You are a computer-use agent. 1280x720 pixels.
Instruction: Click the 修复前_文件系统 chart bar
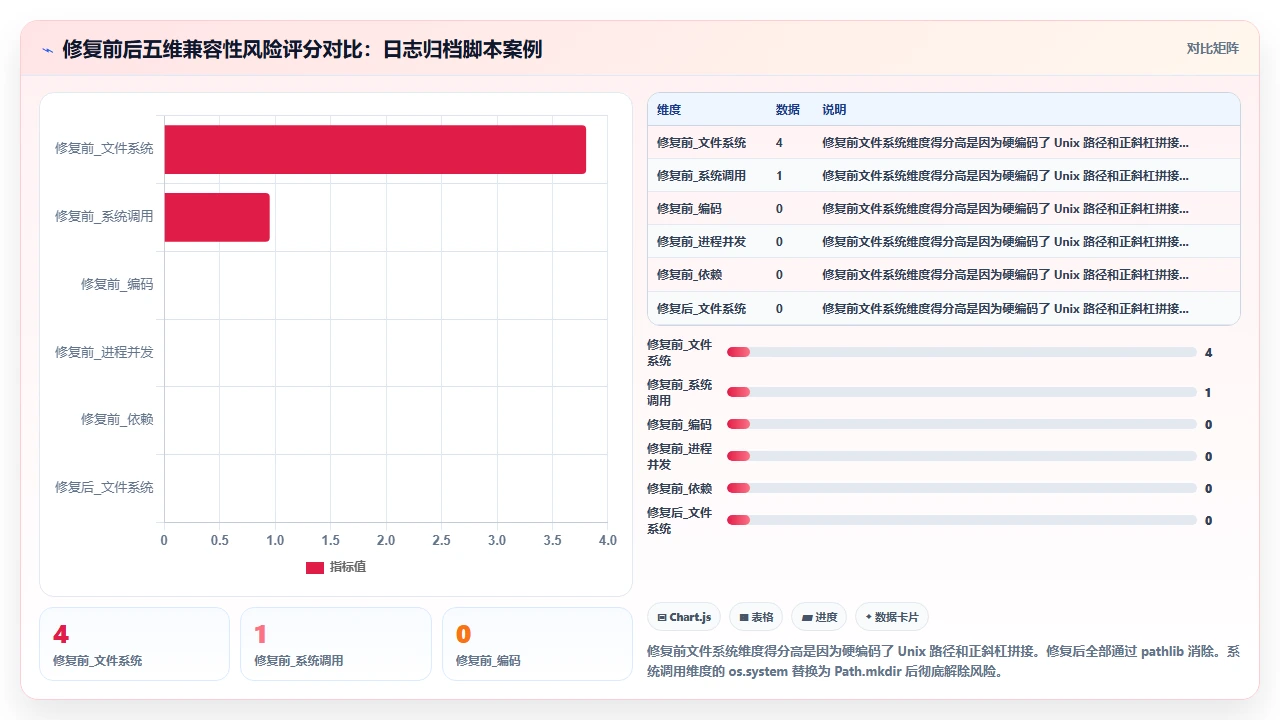(375, 149)
